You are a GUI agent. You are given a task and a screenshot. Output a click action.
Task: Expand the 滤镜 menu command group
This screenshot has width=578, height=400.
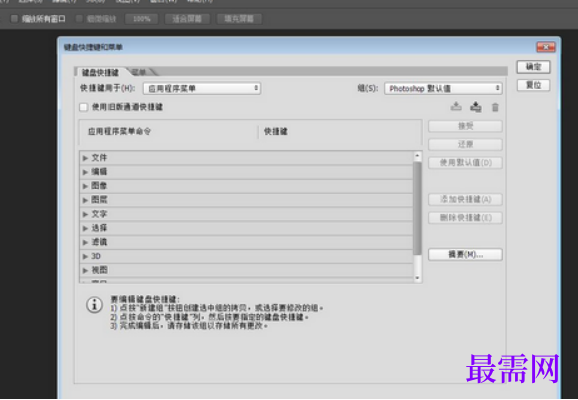[85, 242]
